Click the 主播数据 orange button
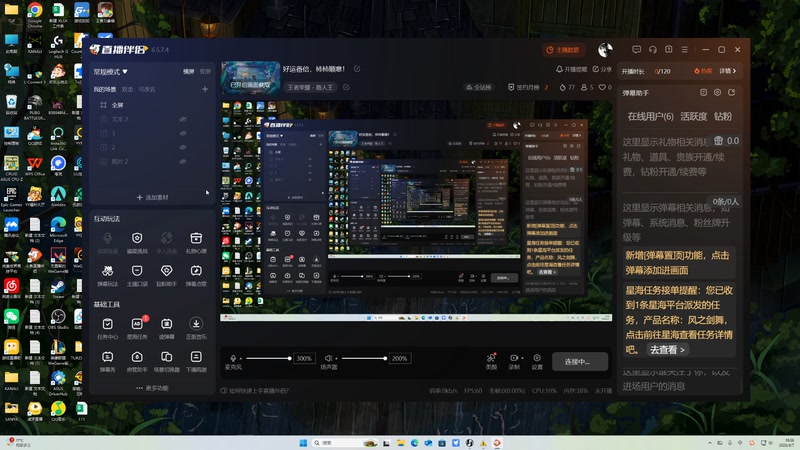This screenshot has height=450, width=800. click(563, 50)
